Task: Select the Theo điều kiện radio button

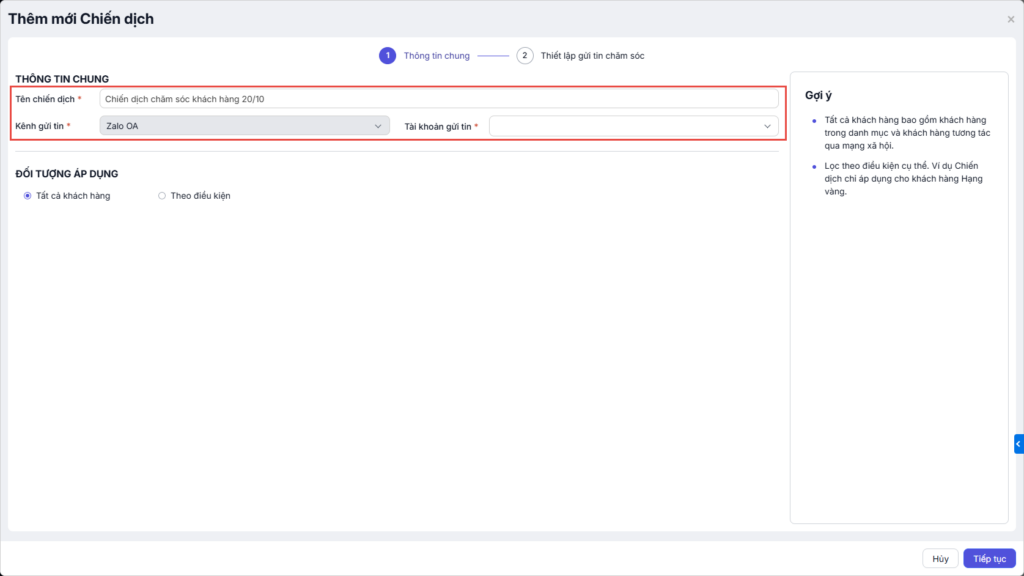Action: [162, 196]
